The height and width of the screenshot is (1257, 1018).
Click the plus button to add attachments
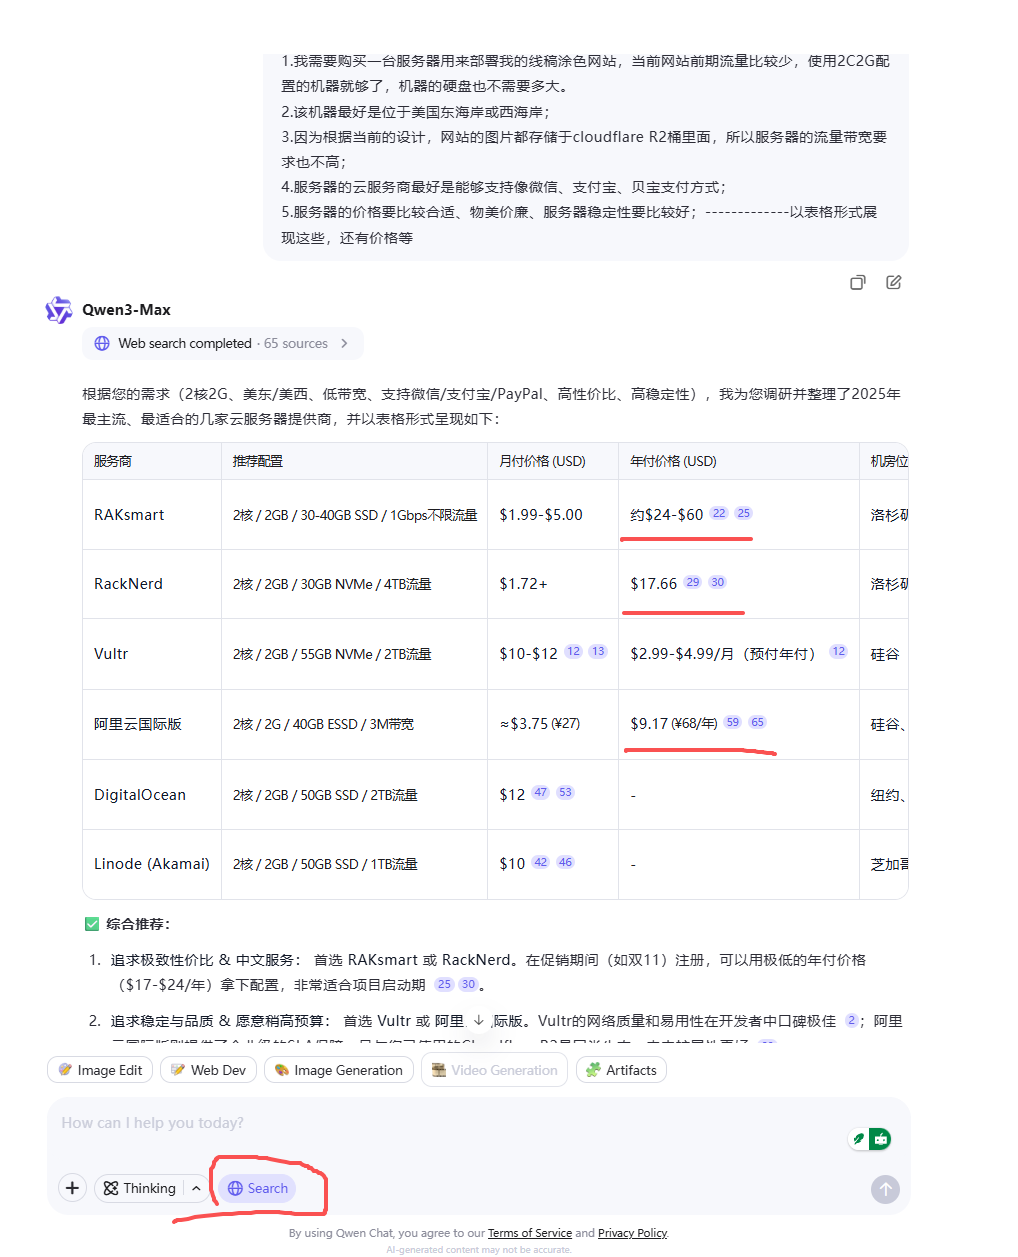point(71,1188)
